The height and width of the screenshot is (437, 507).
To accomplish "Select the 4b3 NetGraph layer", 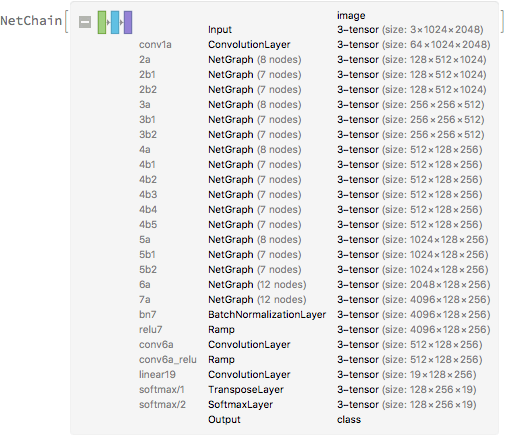I will tap(314, 195).
